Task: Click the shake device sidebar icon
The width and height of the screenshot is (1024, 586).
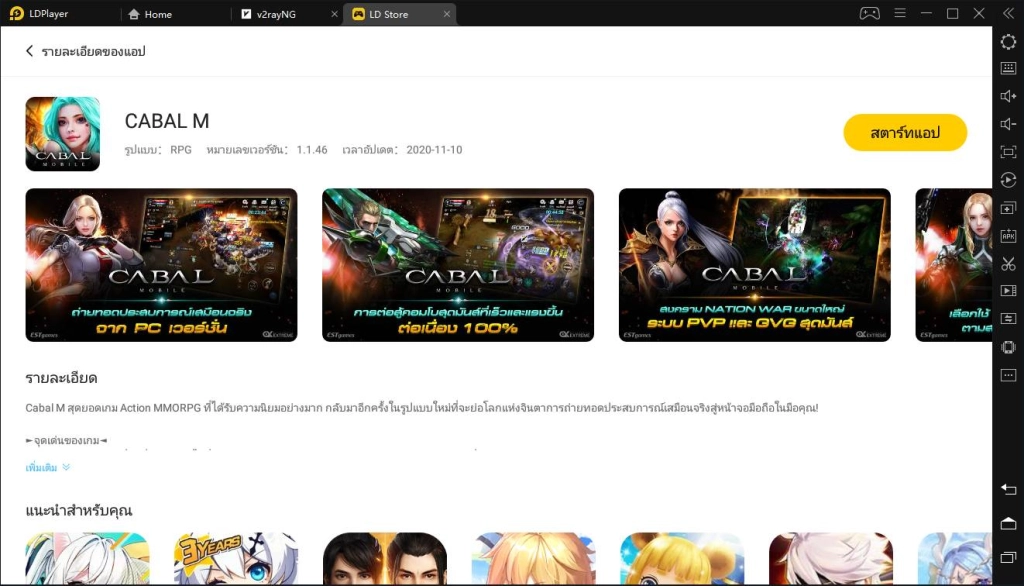Action: [x=1008, y=348]
